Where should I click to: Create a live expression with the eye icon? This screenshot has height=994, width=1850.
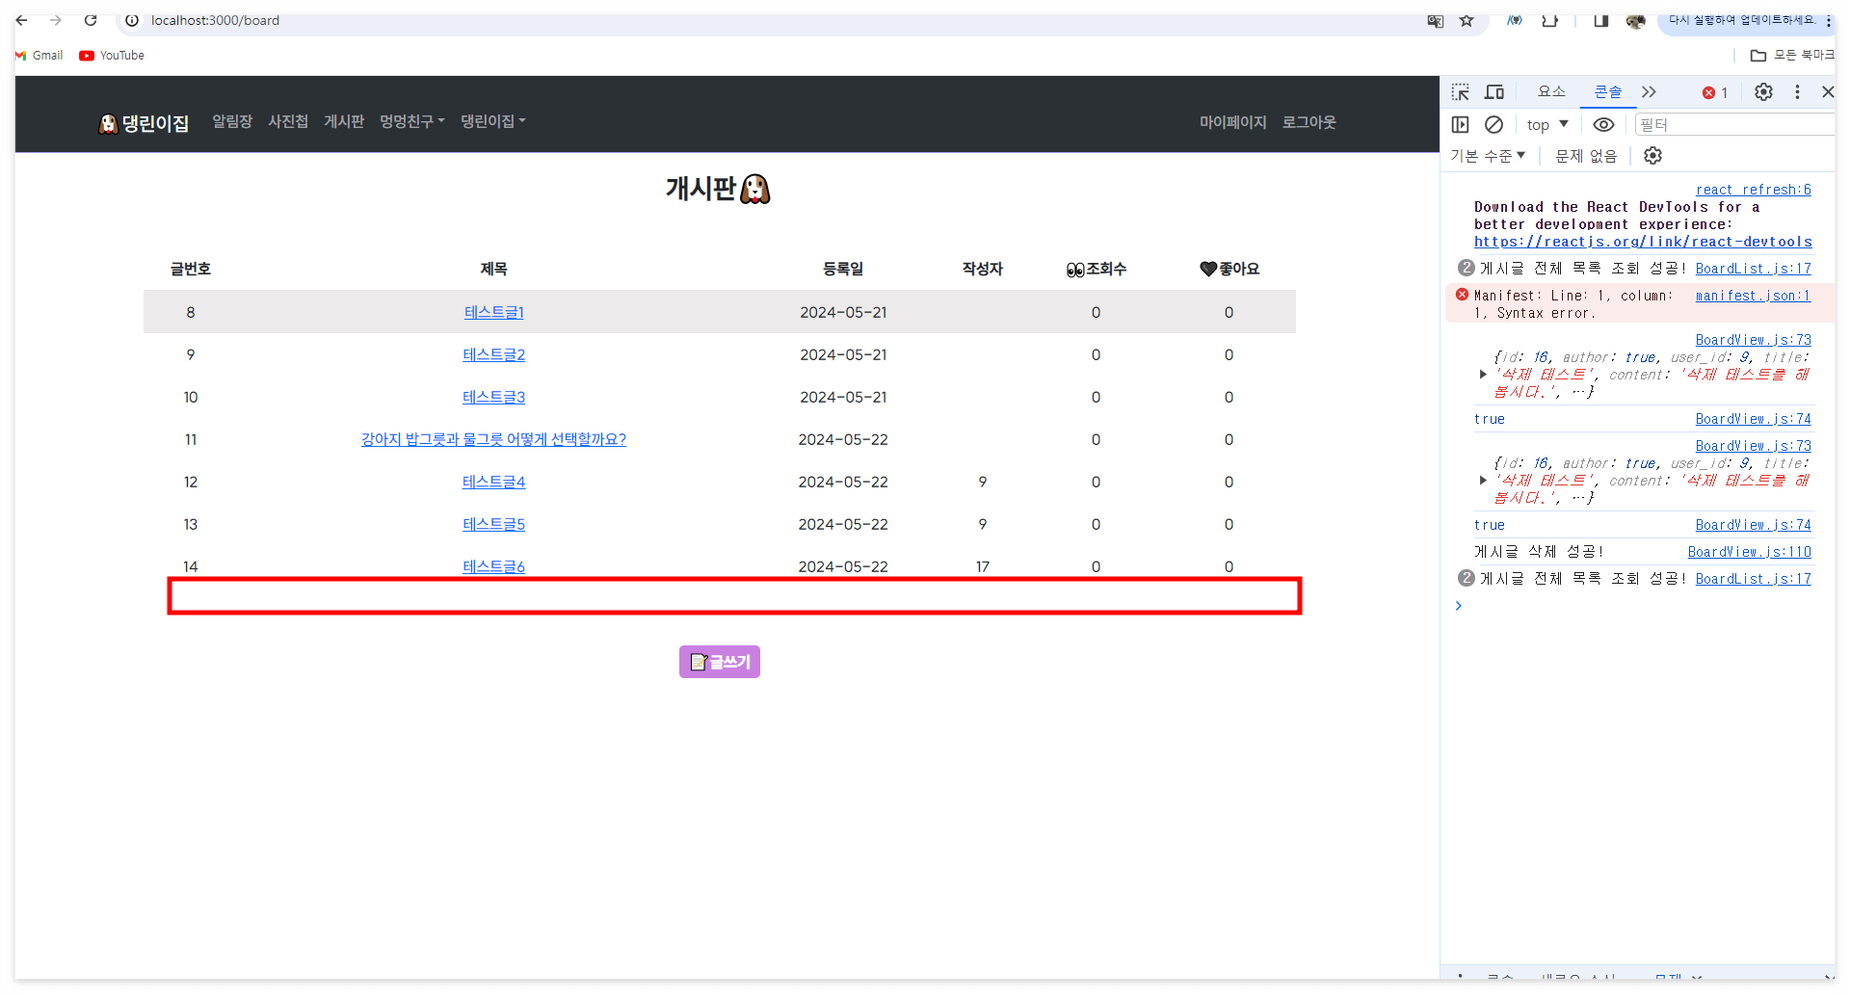(1603, 125)
